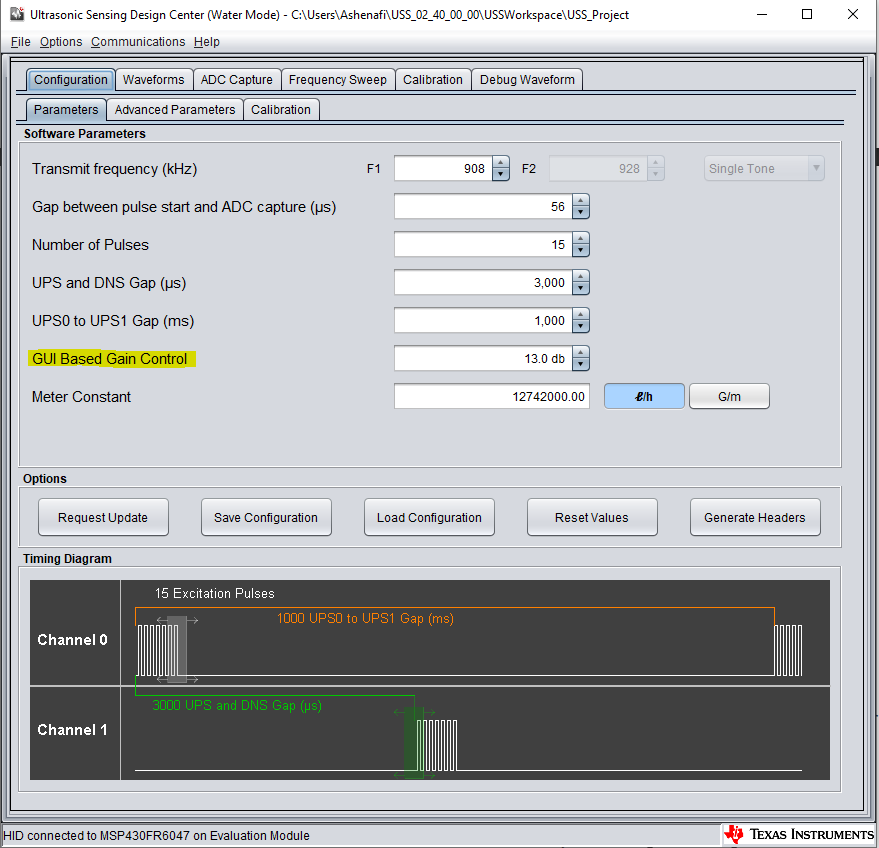
Task: Click the Channel 0 ADC capture window marker
Action: 177,649
